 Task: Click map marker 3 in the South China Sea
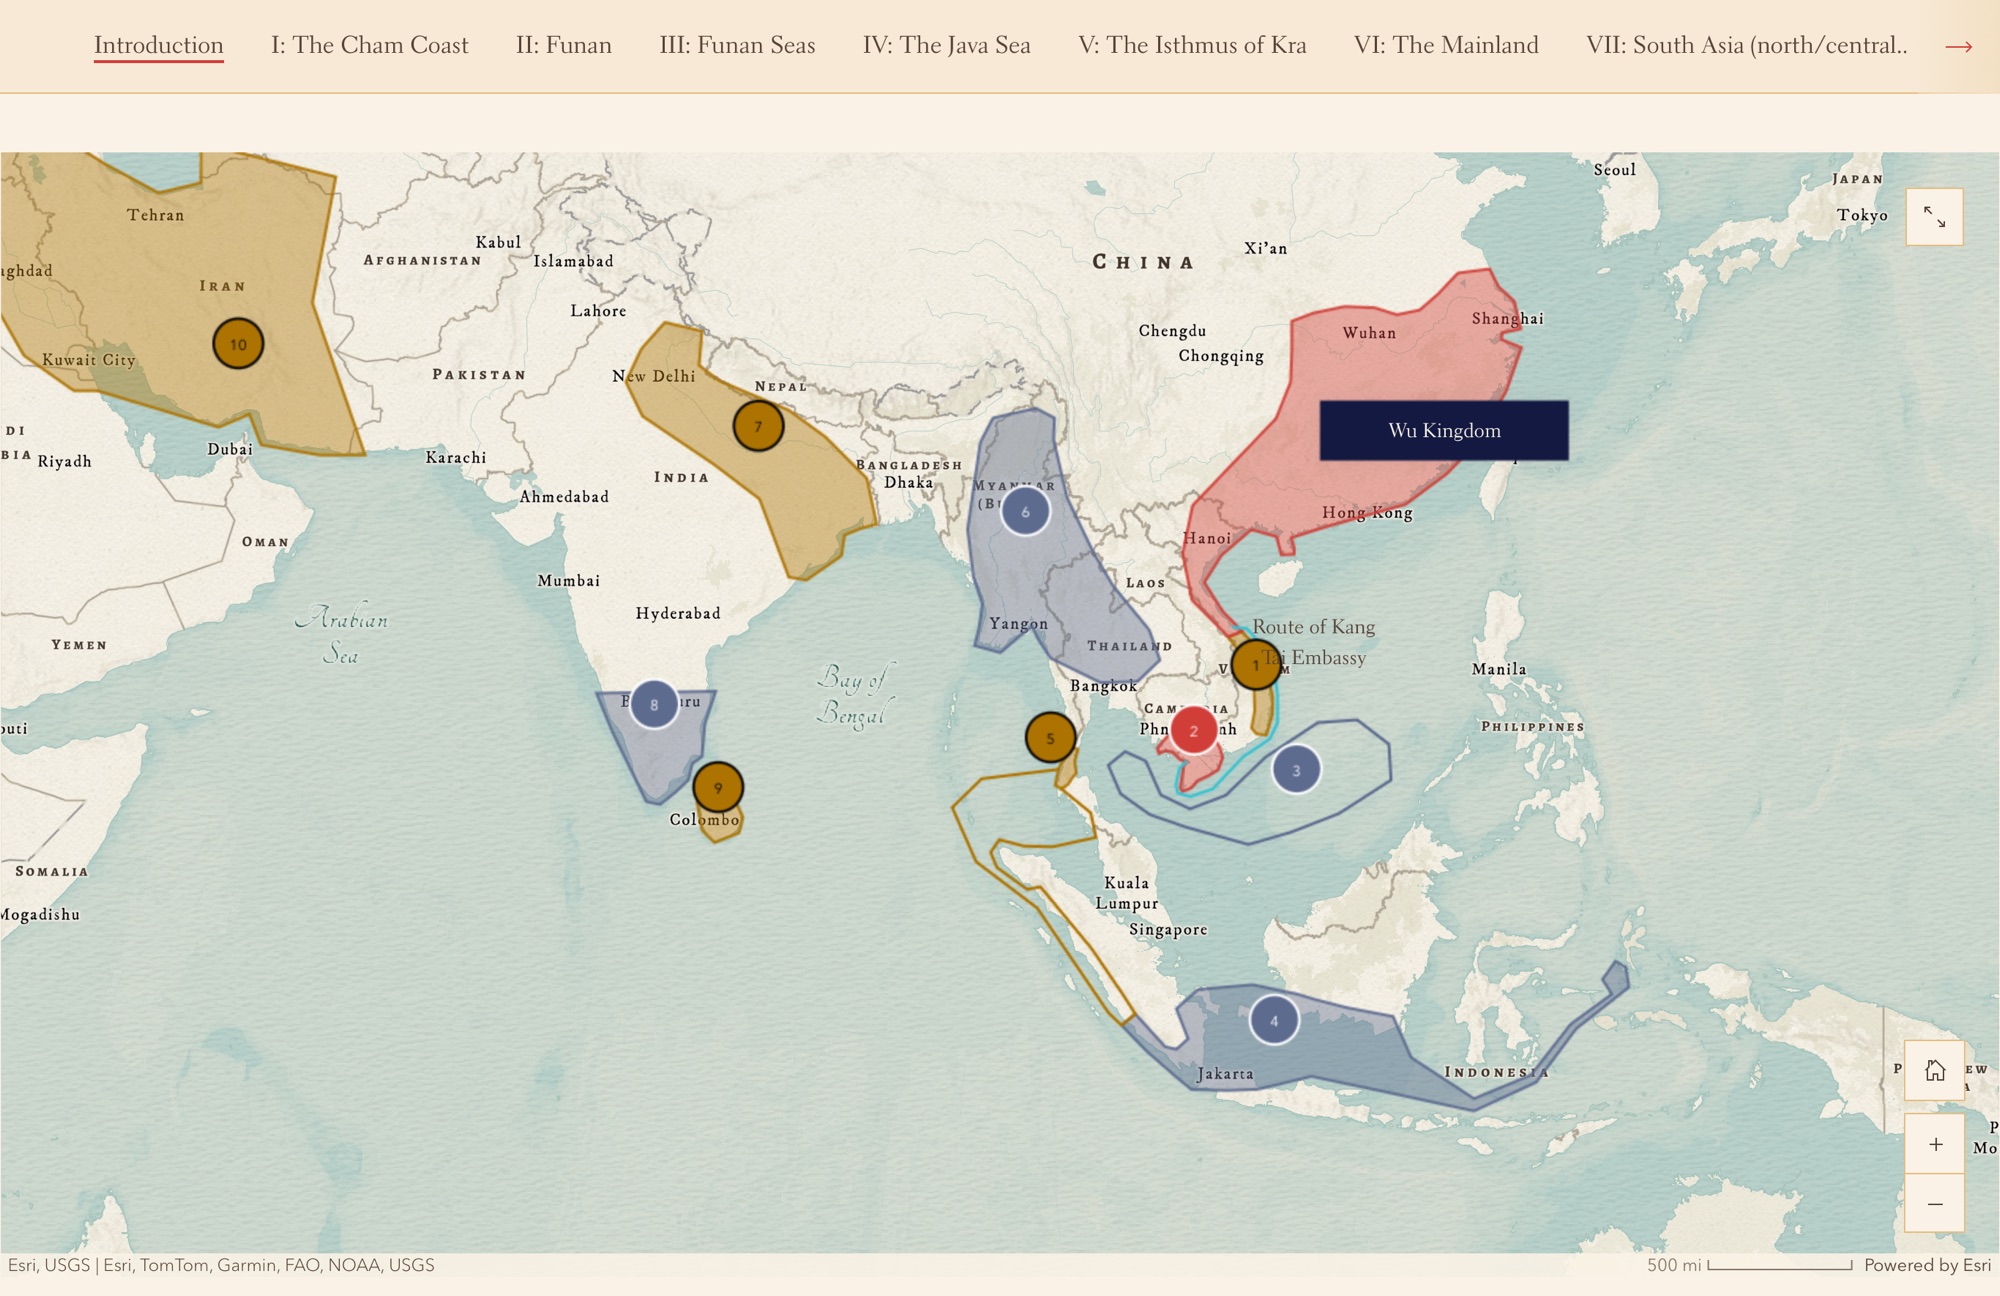coord(1296,770)
